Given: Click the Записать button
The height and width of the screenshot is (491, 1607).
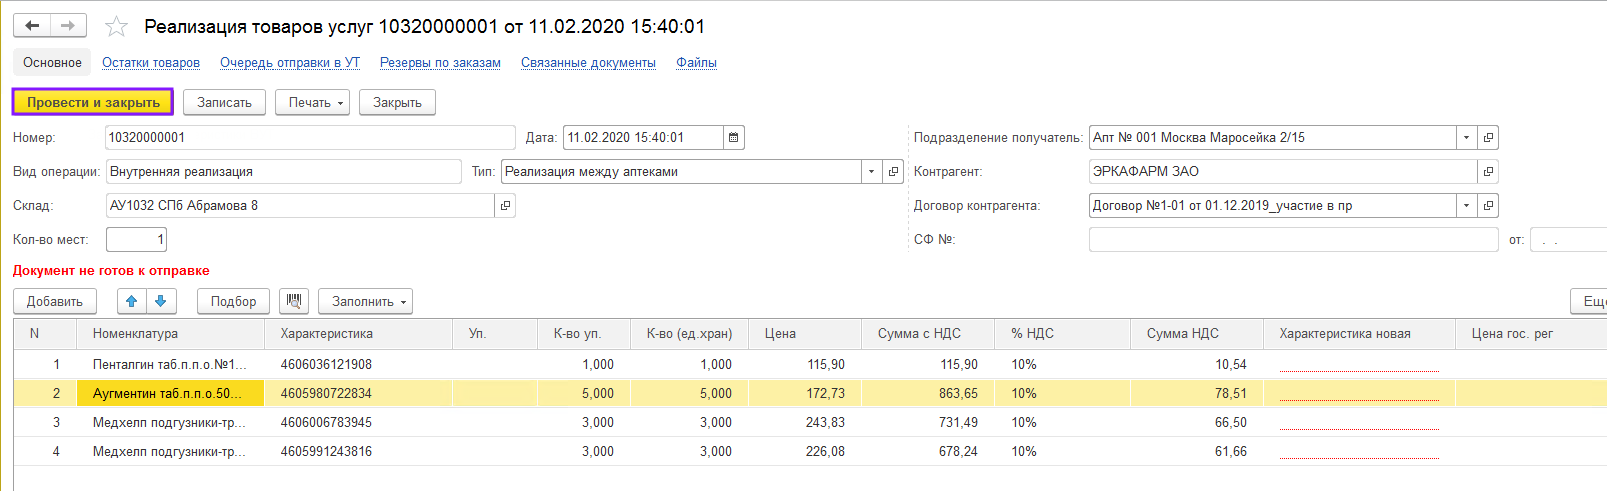Looking at the screenshot, I should pyautogui.click(x=224, y=103).
